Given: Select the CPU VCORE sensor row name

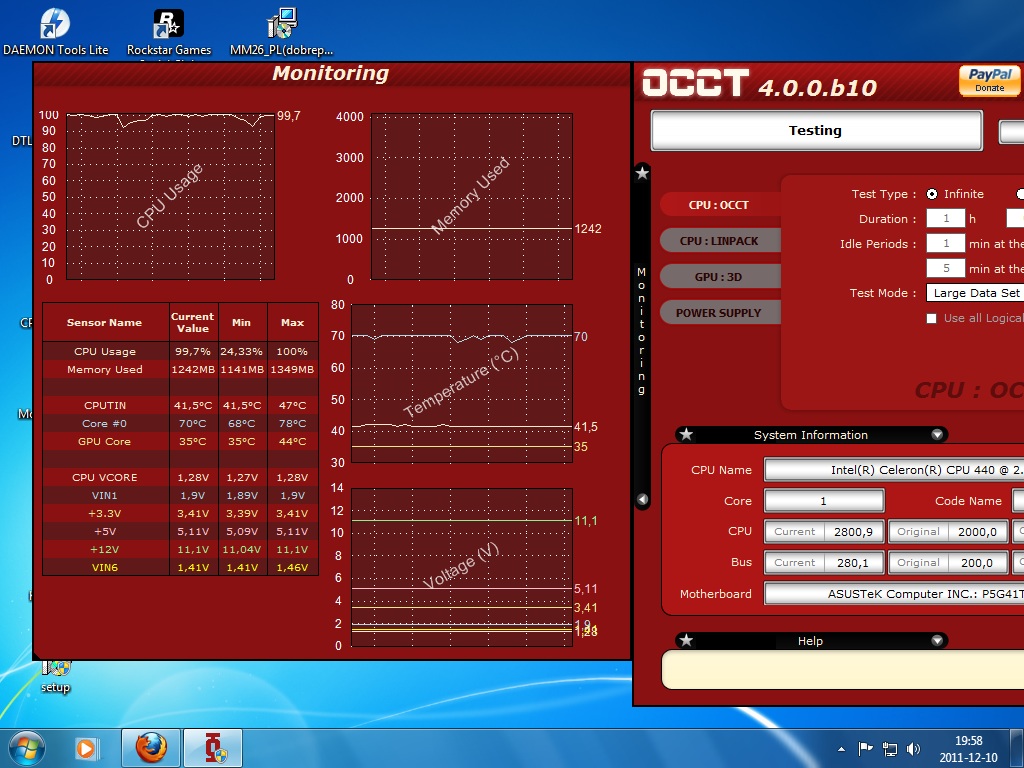Looking at the screenshot, I should pos(105,477).
